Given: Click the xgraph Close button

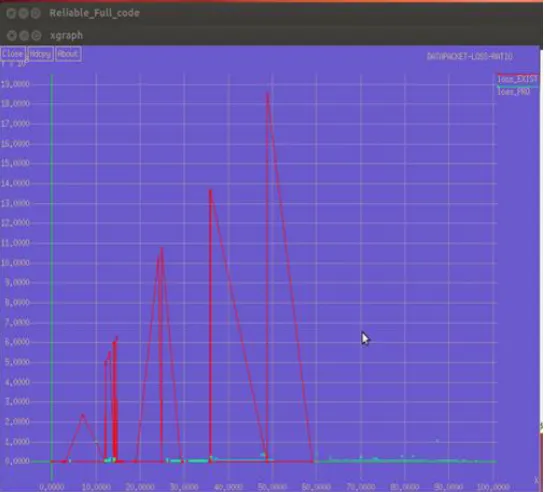Looking at the screenshot, I should [13, 54].
